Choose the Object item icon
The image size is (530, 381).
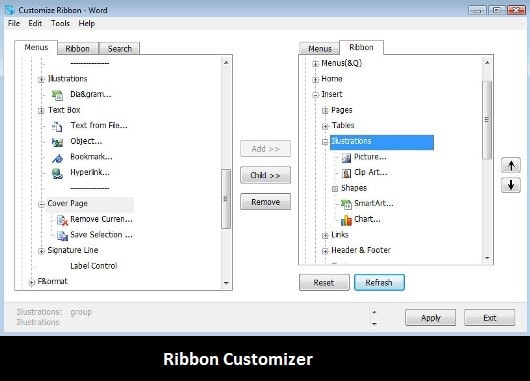tap(57, 142)
